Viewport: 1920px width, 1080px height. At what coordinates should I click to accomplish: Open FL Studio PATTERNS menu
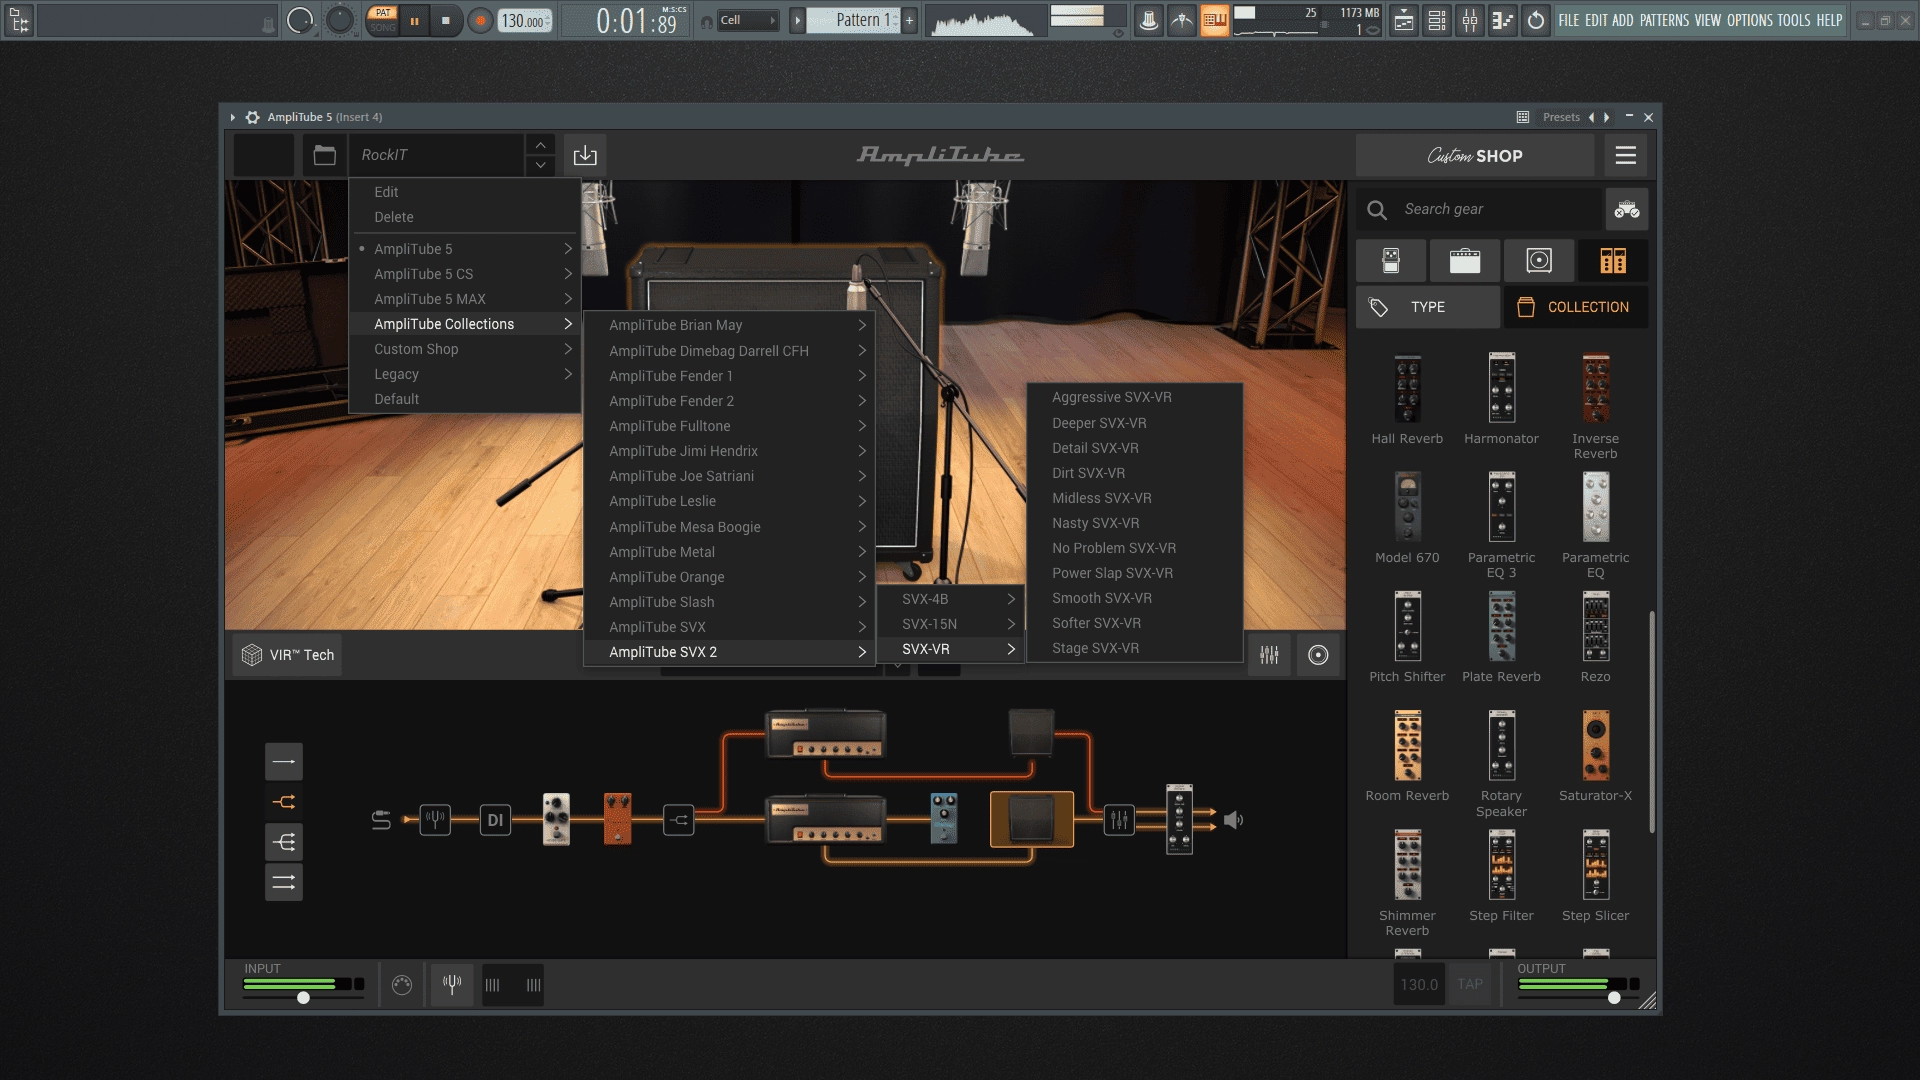(x=1665, y=20)
